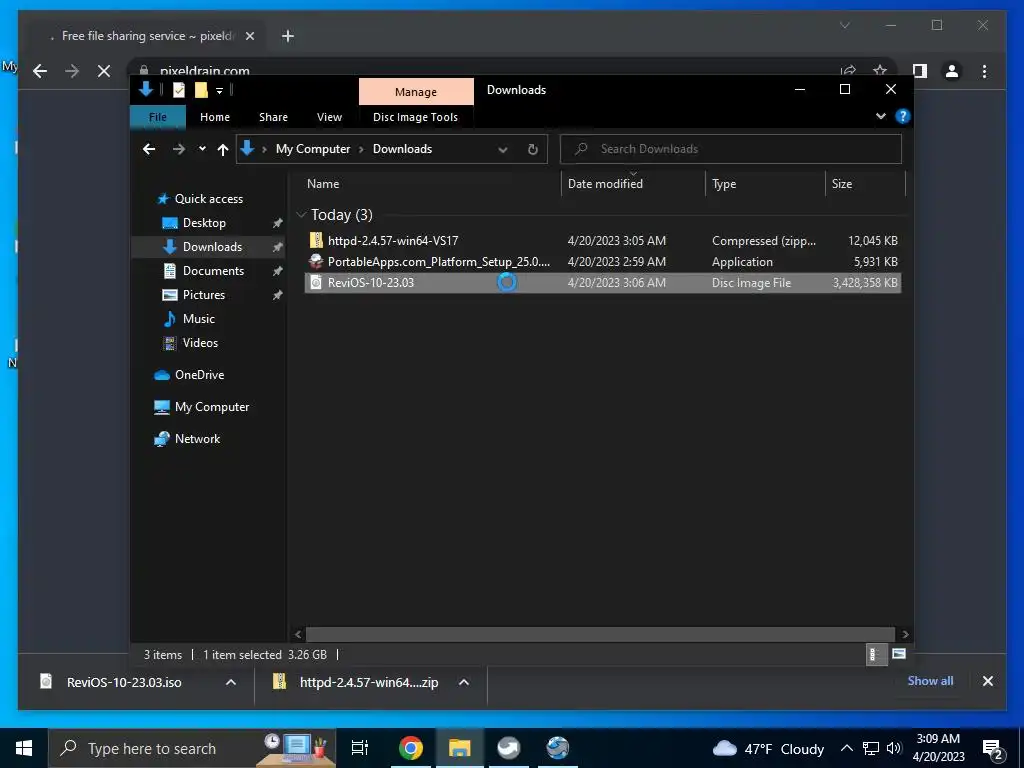Open the Chrome profile icon
The image size is (1024, 768).
952,71
